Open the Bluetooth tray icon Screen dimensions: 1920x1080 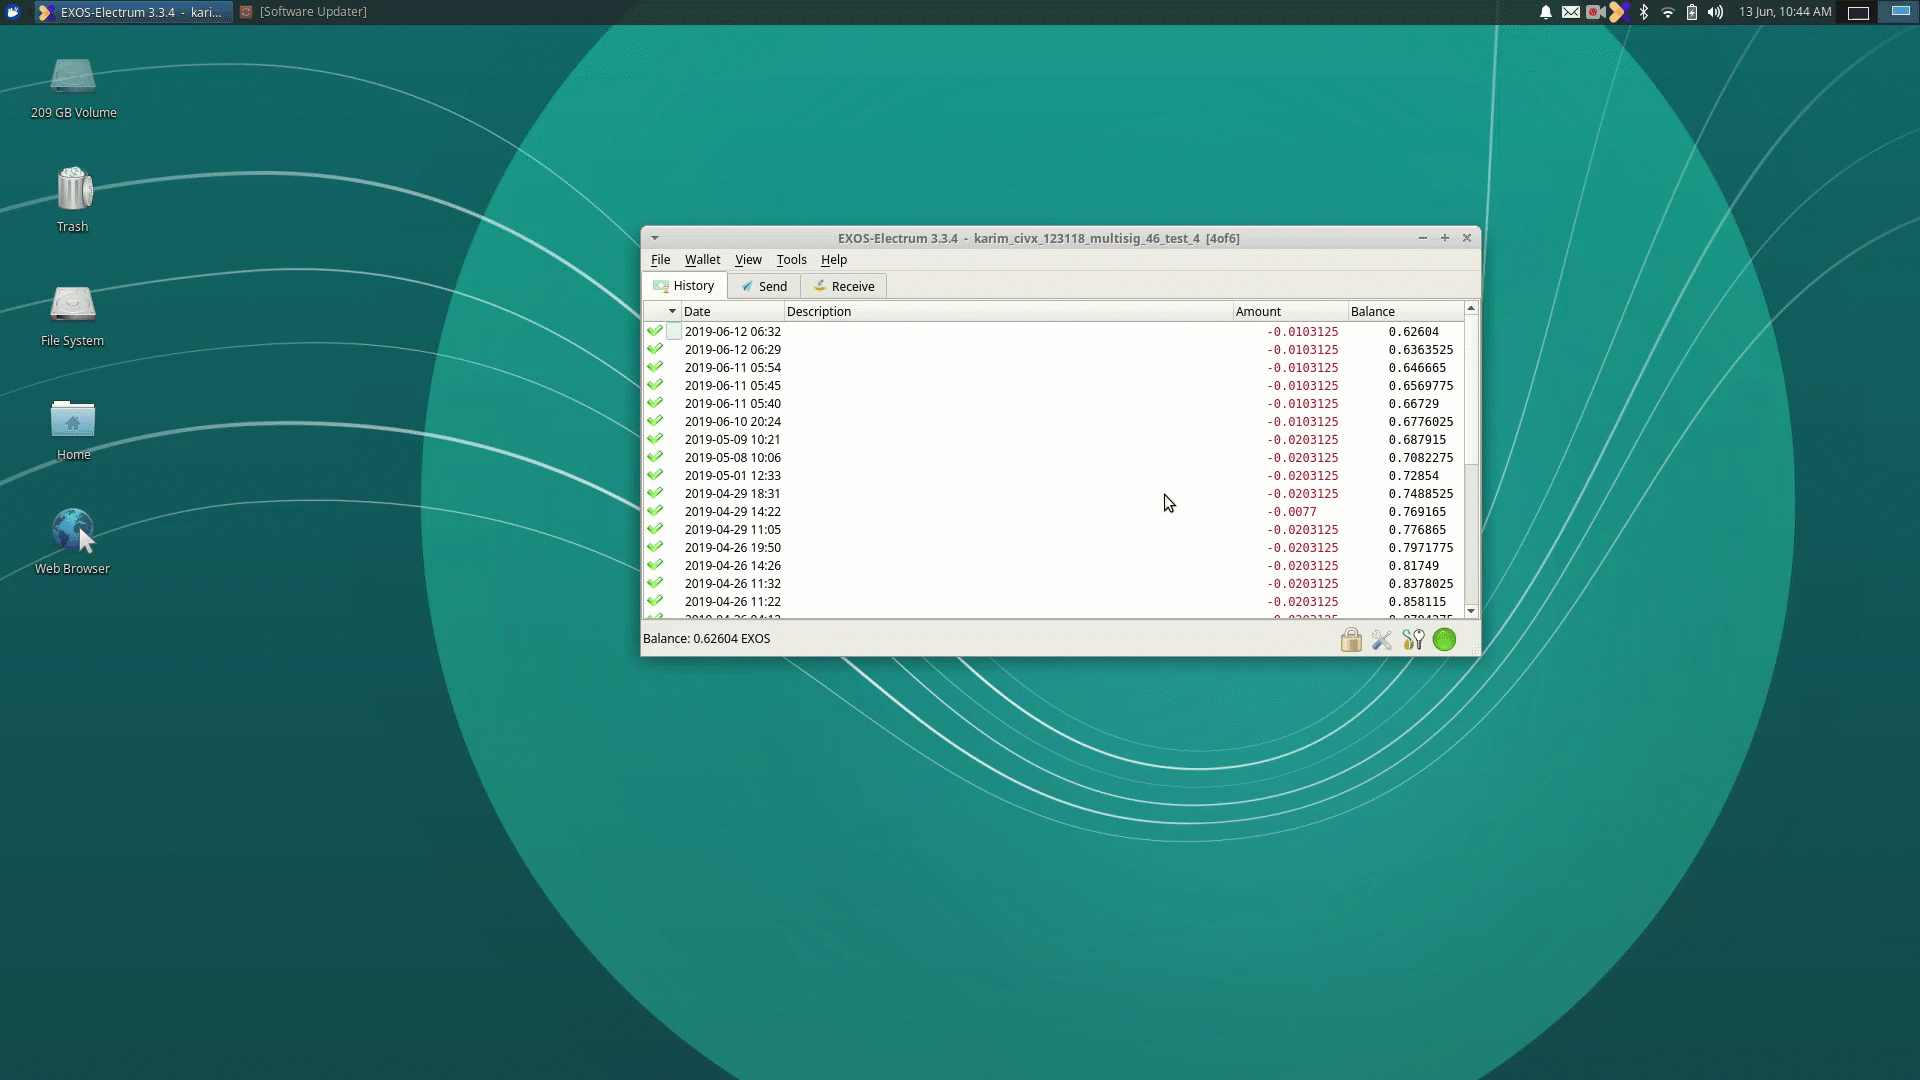click(1643, 12)
